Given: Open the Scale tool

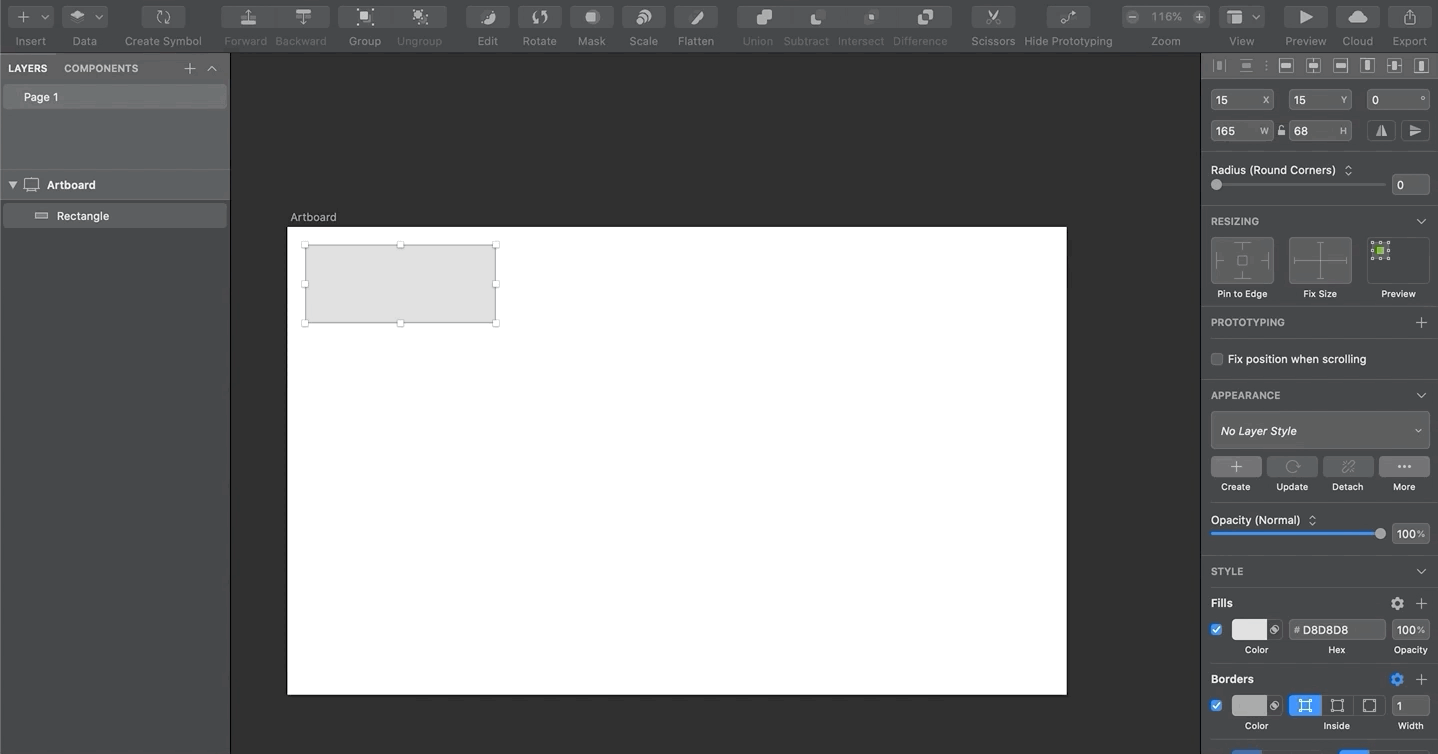Looking at the screenshot, I should [x=642, y=17].
